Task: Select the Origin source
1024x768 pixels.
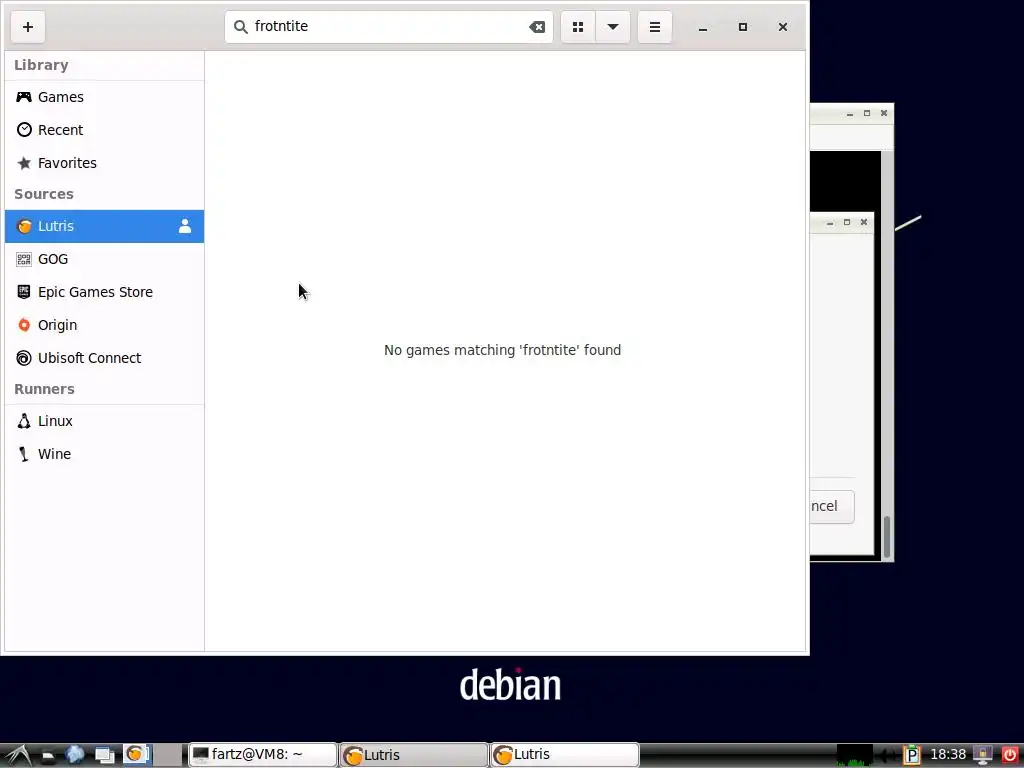Action: pyautogui.click(x=104, y=325)
